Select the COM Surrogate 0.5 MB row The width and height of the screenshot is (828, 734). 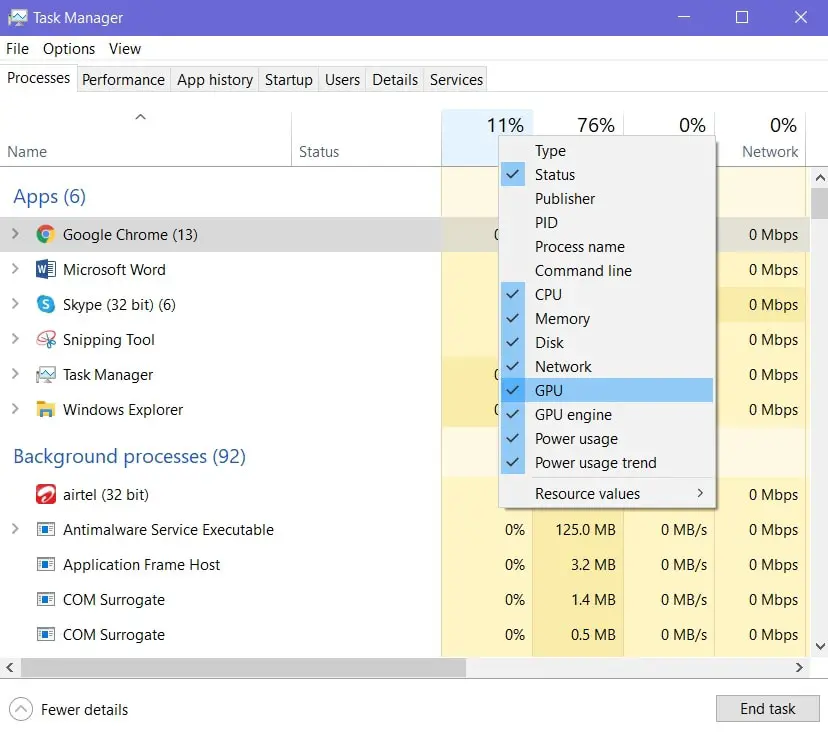click(x=404, y=635)
